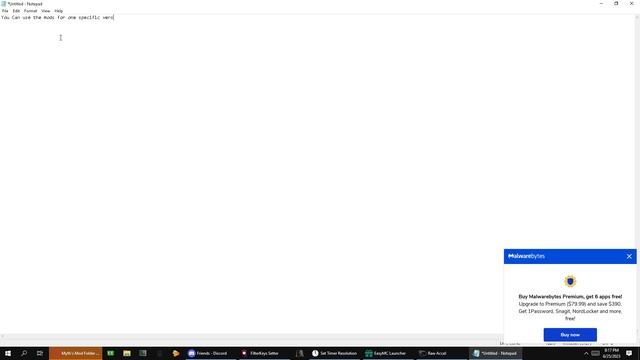Open File Explorer from the taskbar
Screen dimensions: 640x360
pos(127,353)
